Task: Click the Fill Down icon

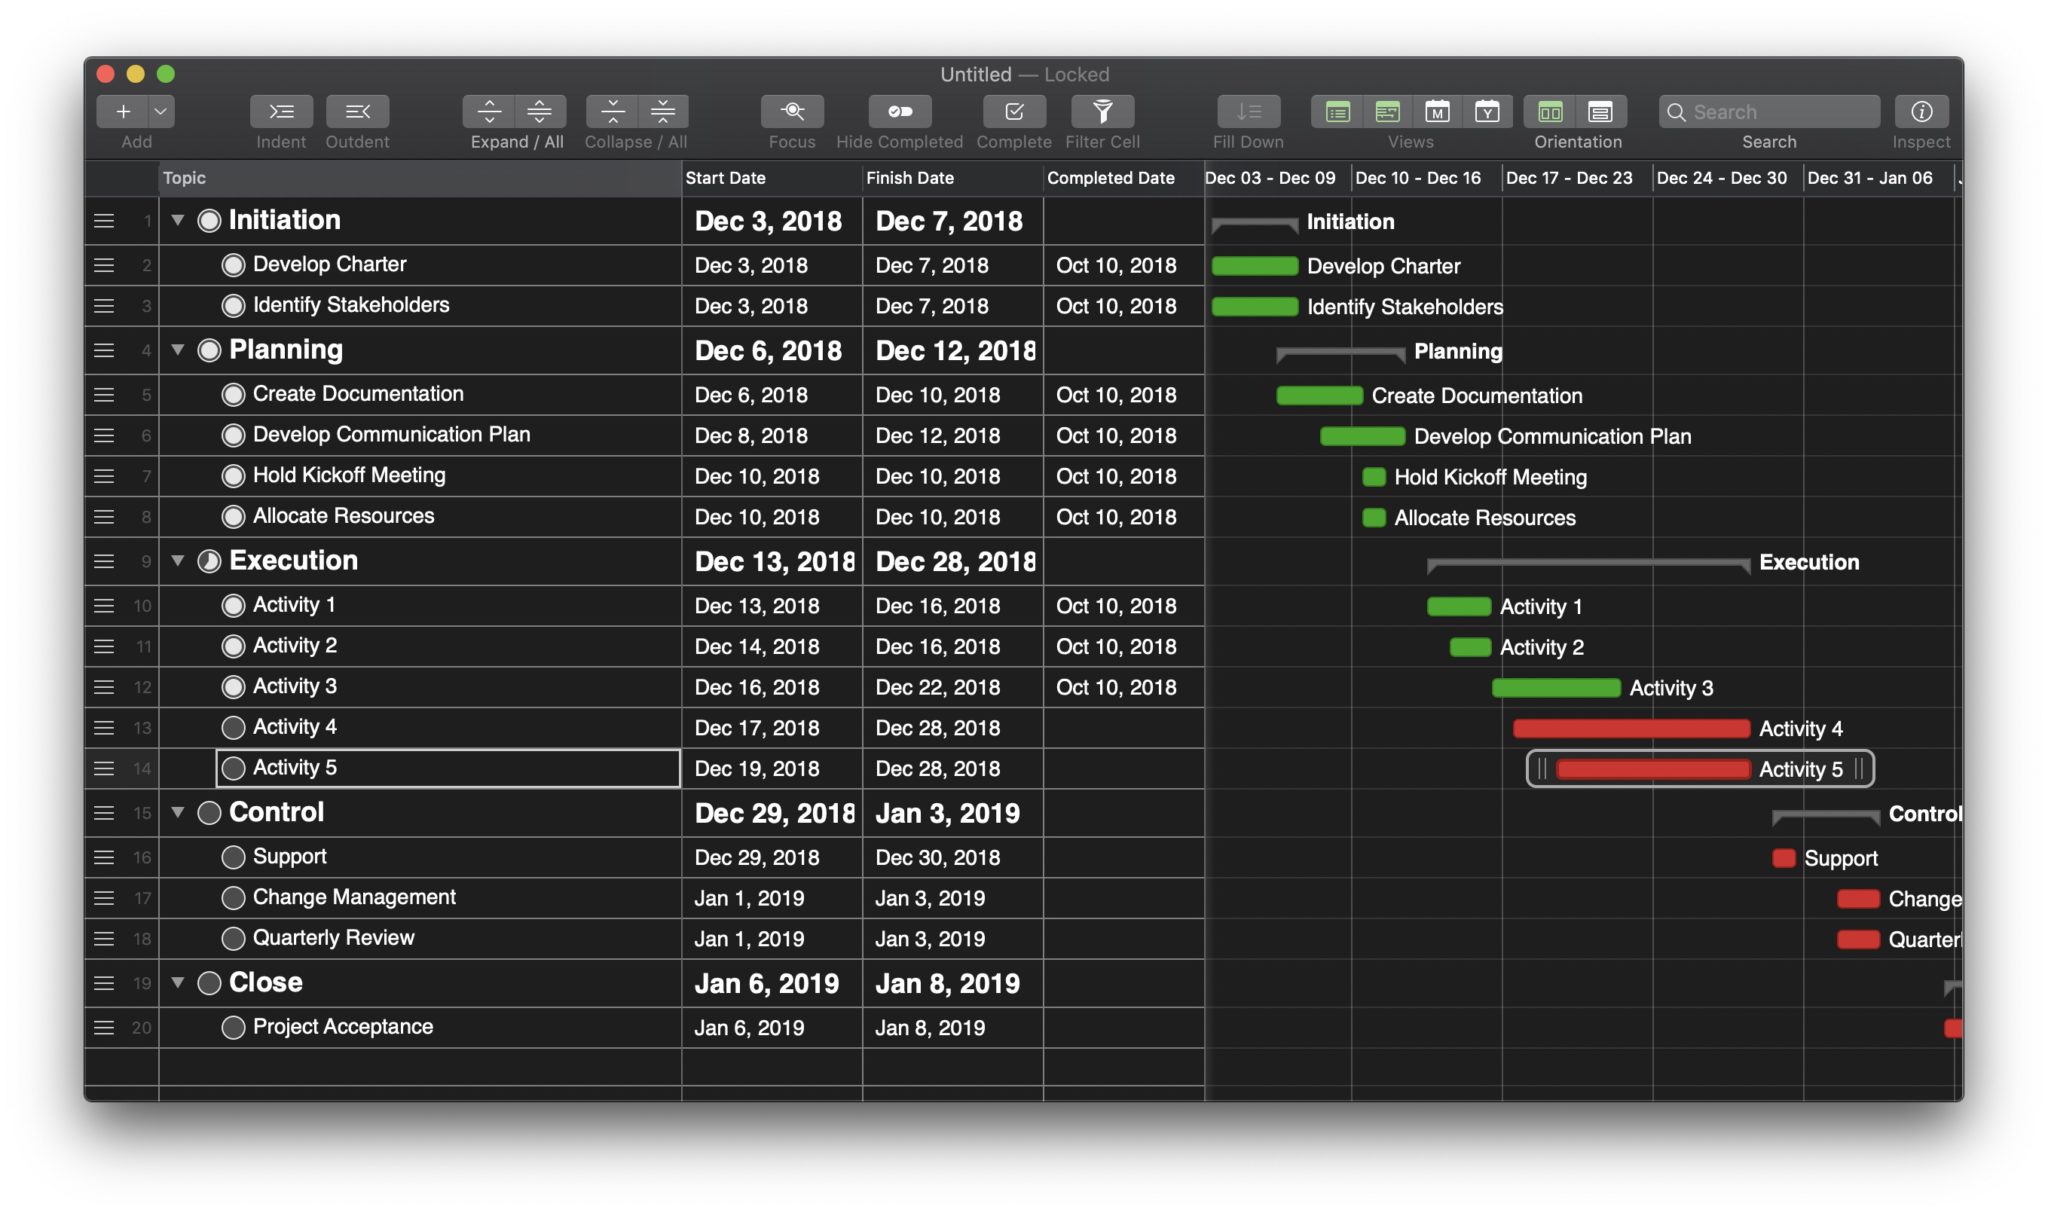Action: [1248, 111]
